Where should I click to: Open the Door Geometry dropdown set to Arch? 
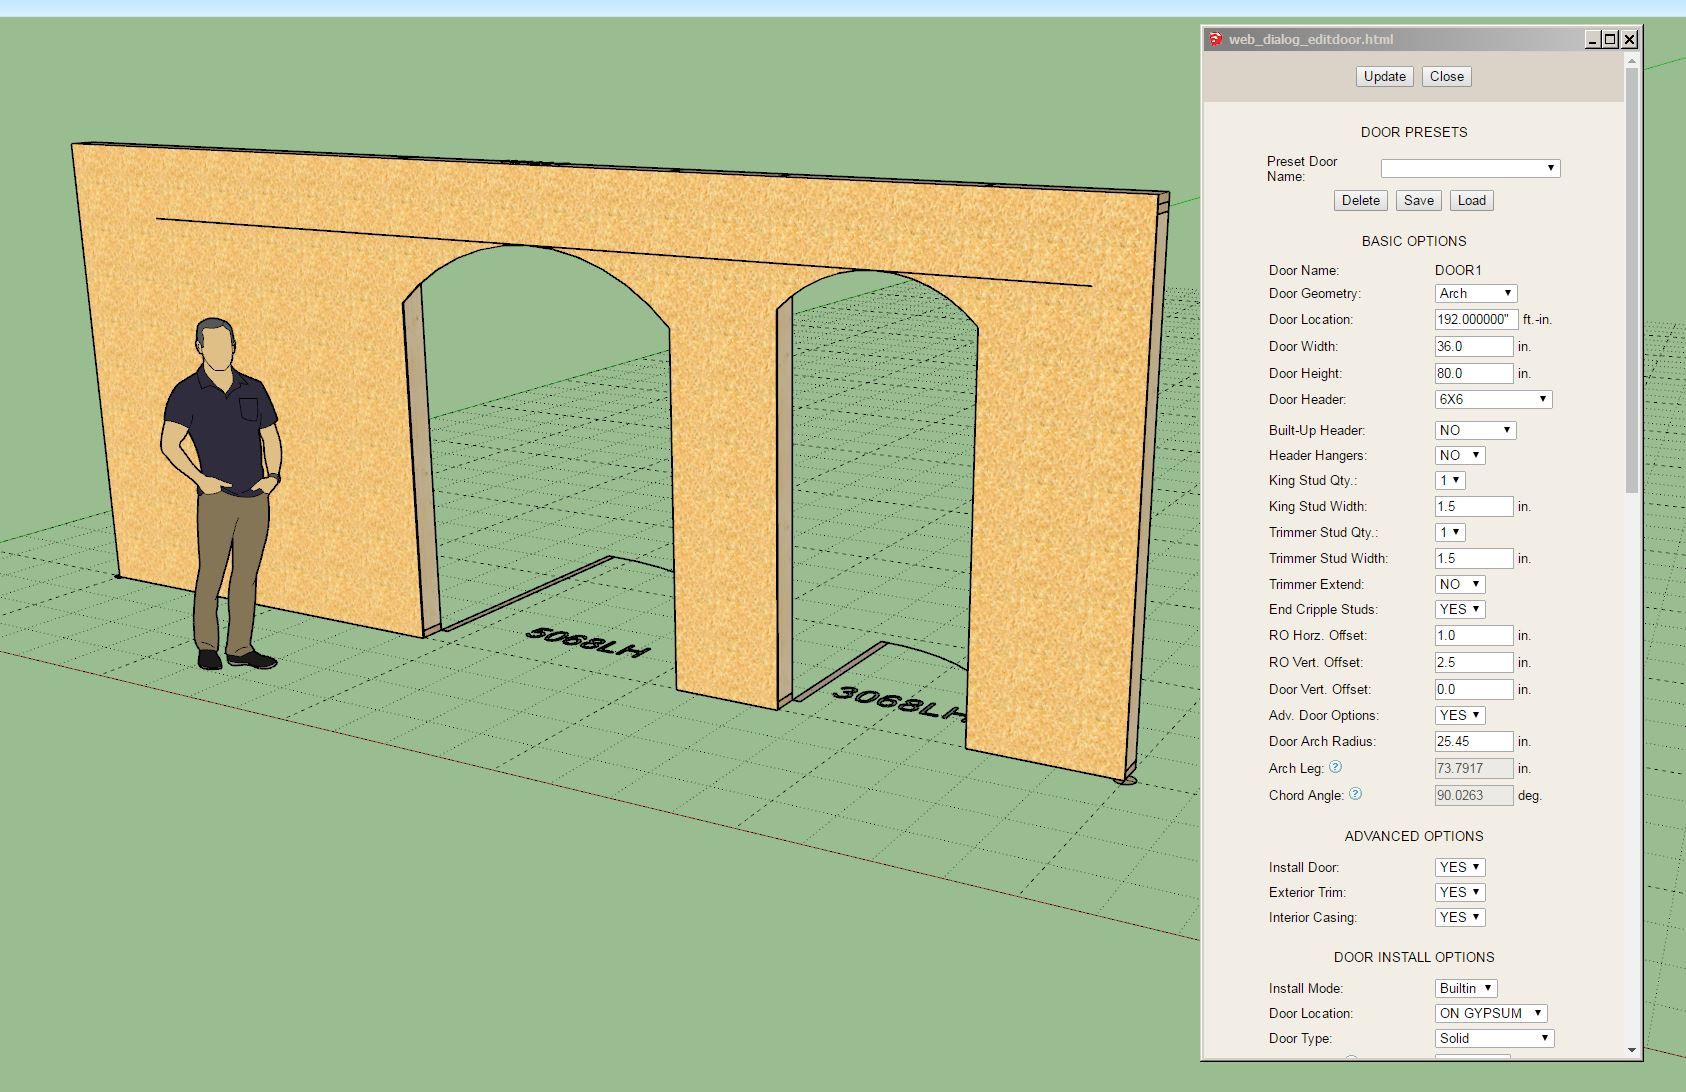(x=1476, y=293)
